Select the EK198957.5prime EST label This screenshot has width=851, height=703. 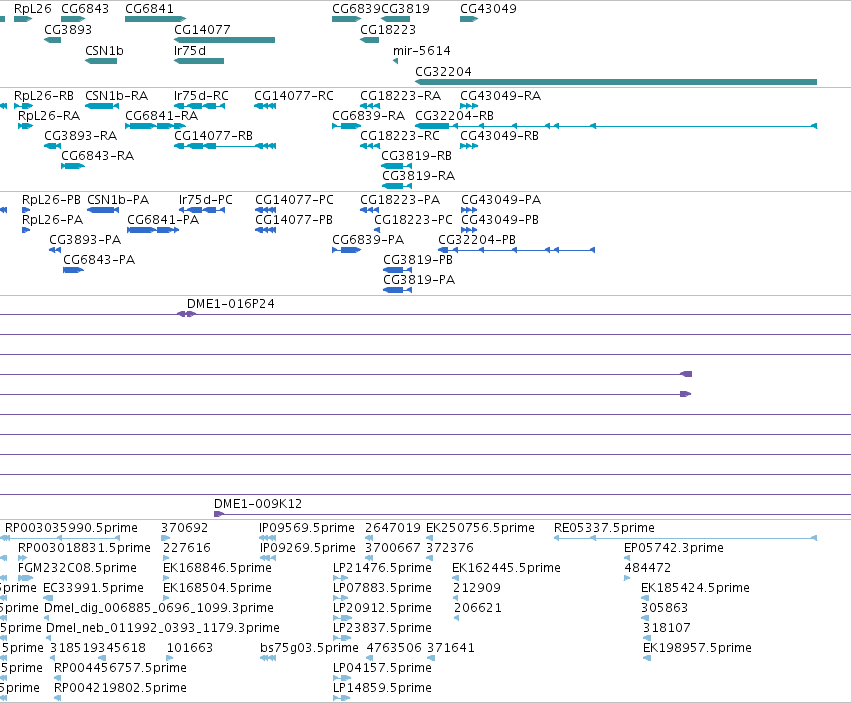(x=697, y=648)
